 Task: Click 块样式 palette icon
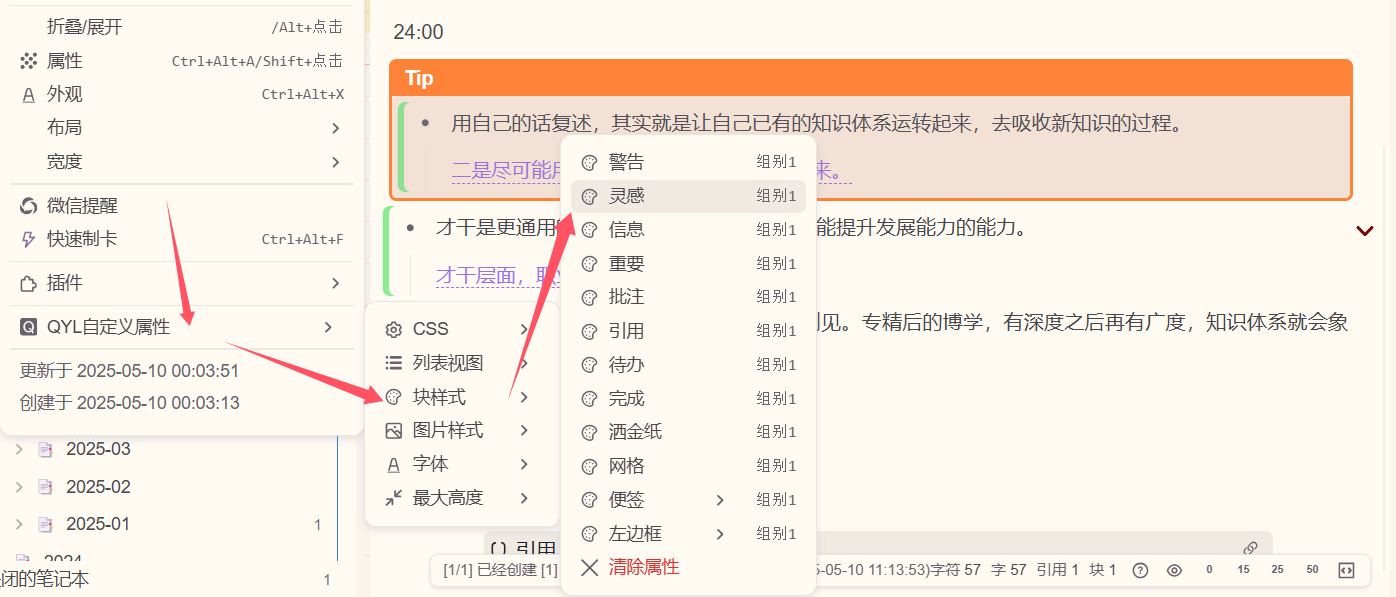click(x=394, y=397)
